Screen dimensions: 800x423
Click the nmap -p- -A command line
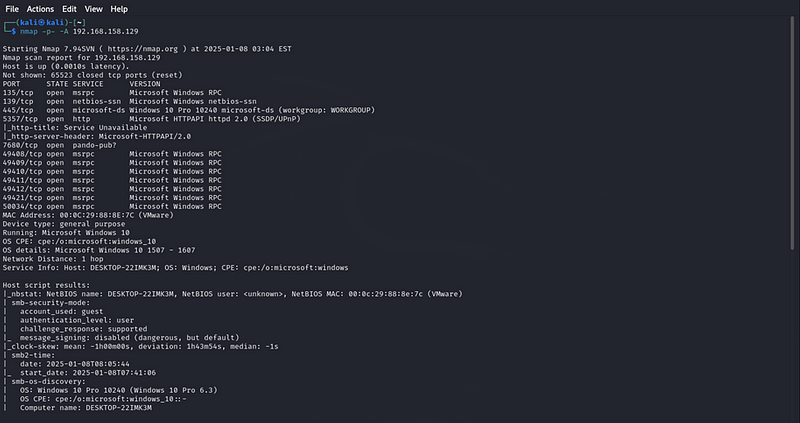pos(79,32)
